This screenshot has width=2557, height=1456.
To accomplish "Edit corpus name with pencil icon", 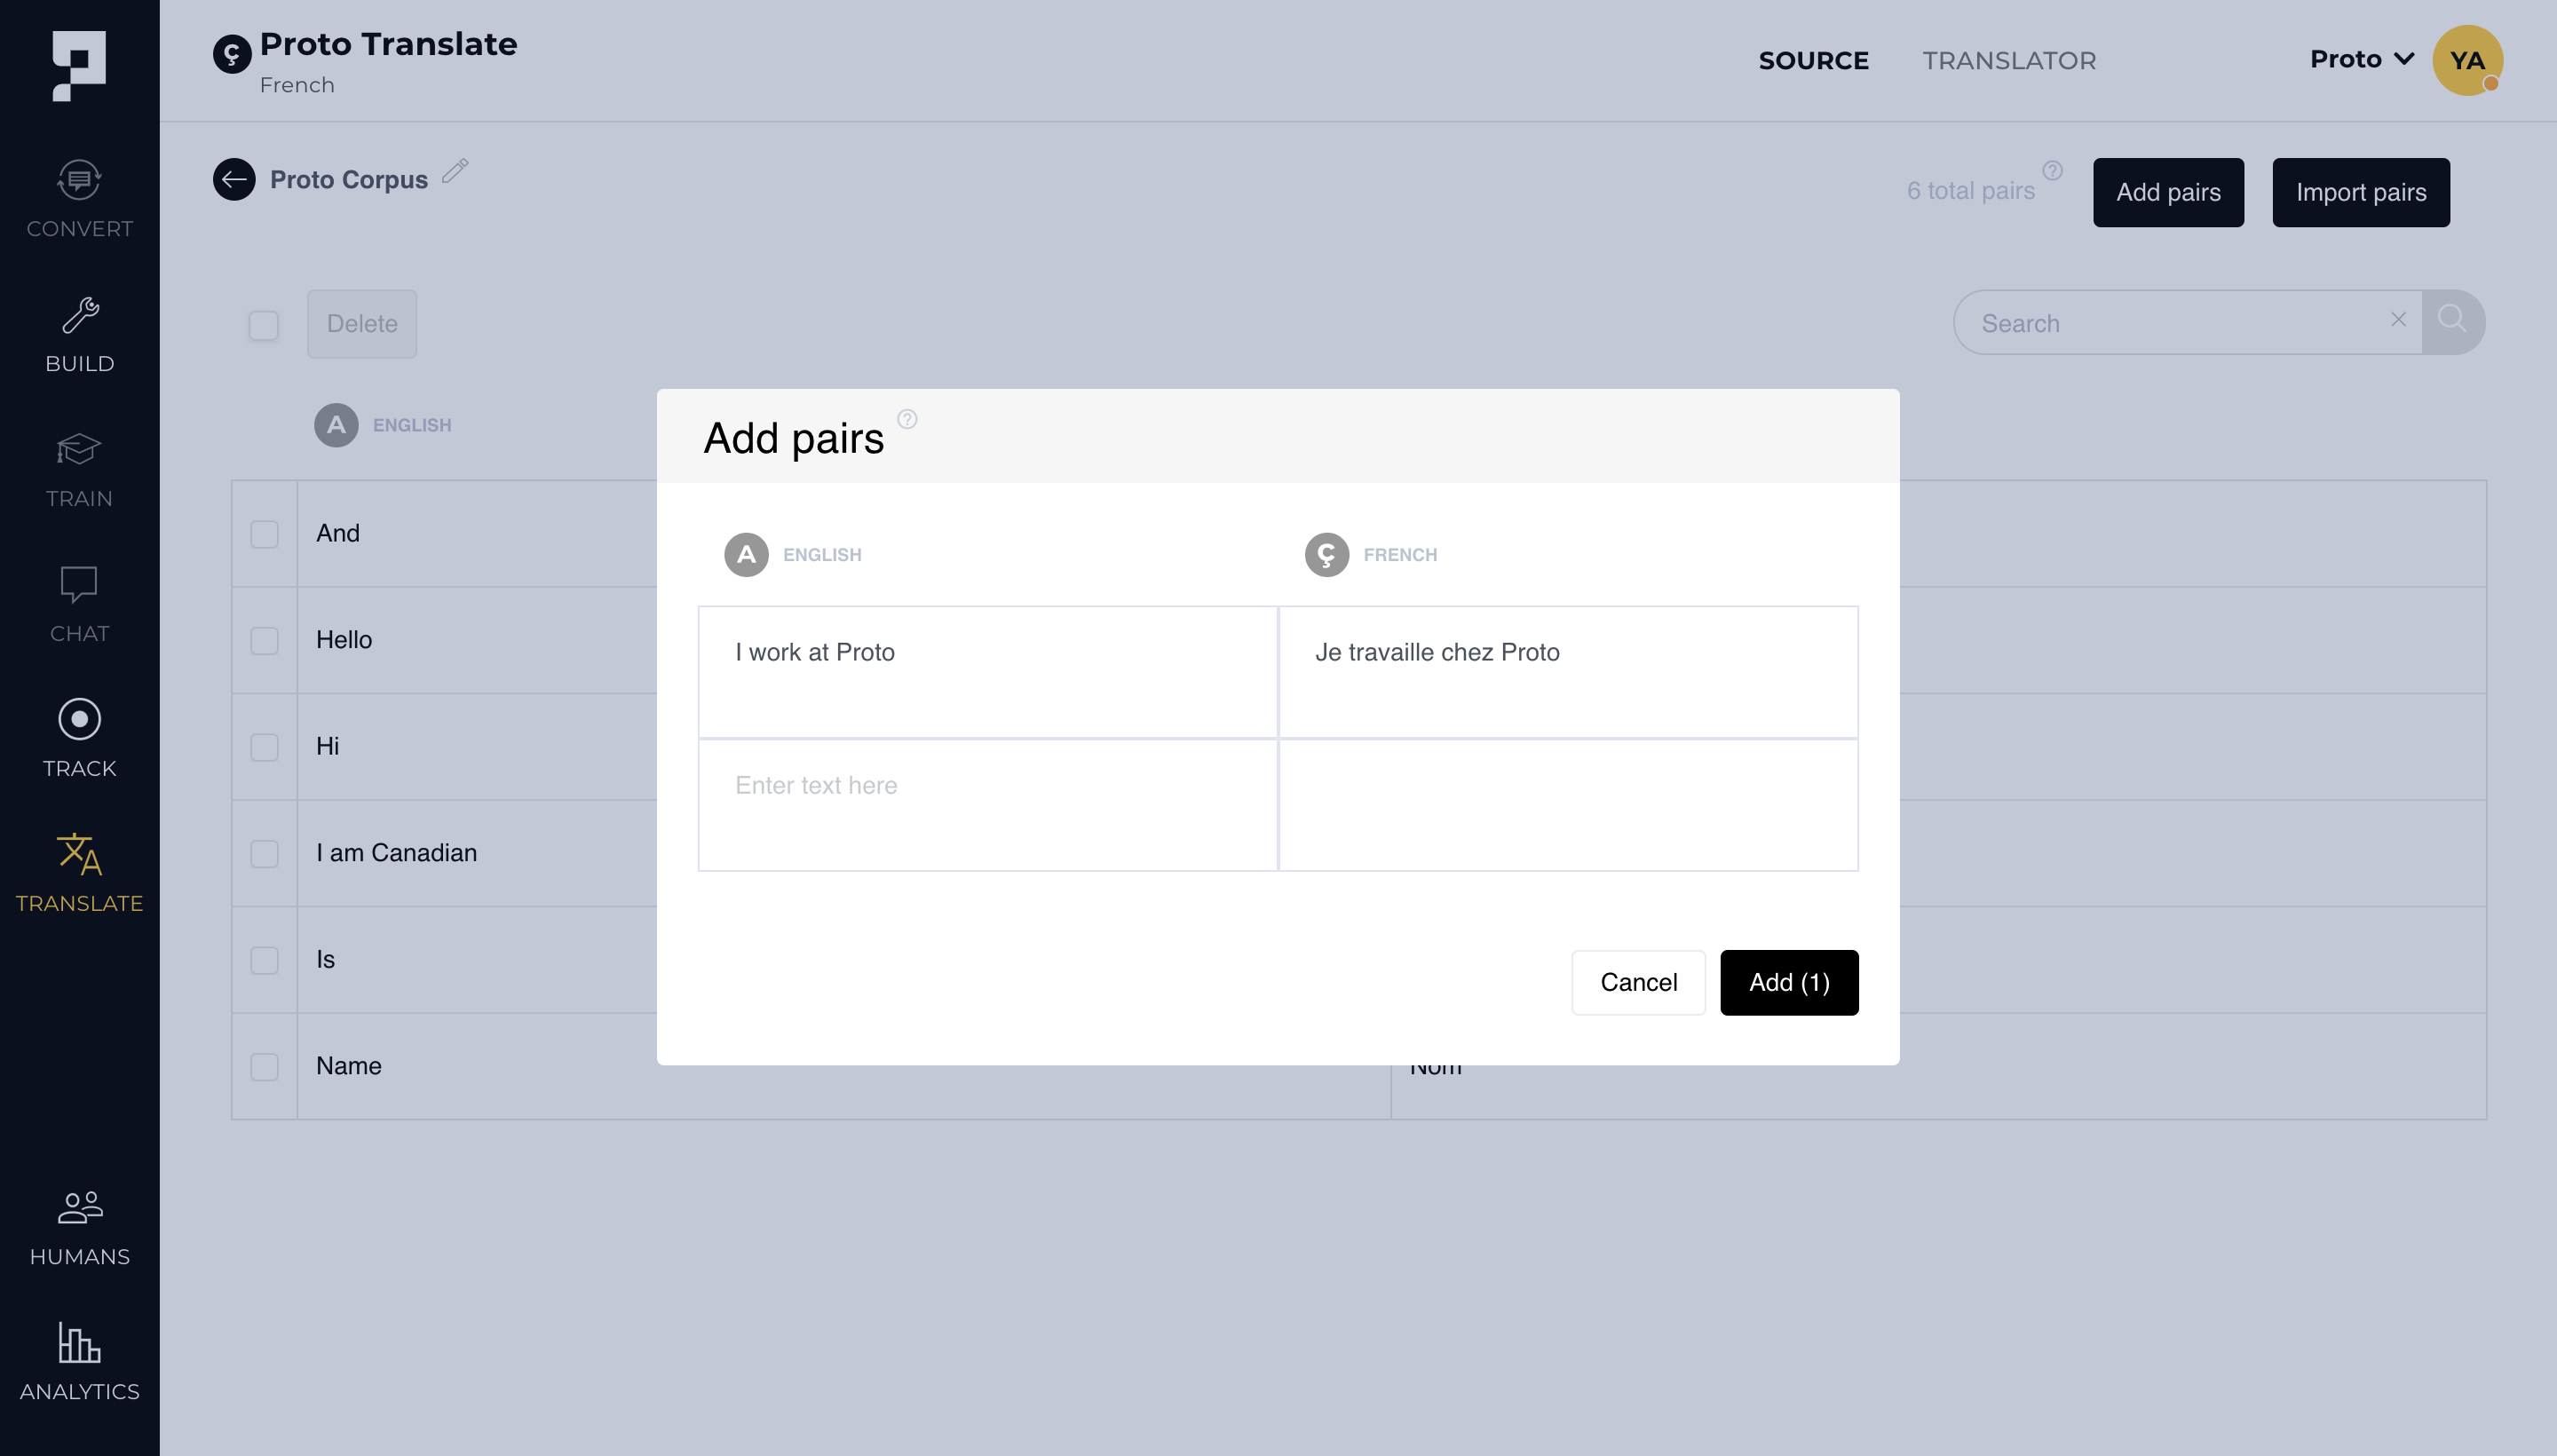I will [x=455, y=171].
